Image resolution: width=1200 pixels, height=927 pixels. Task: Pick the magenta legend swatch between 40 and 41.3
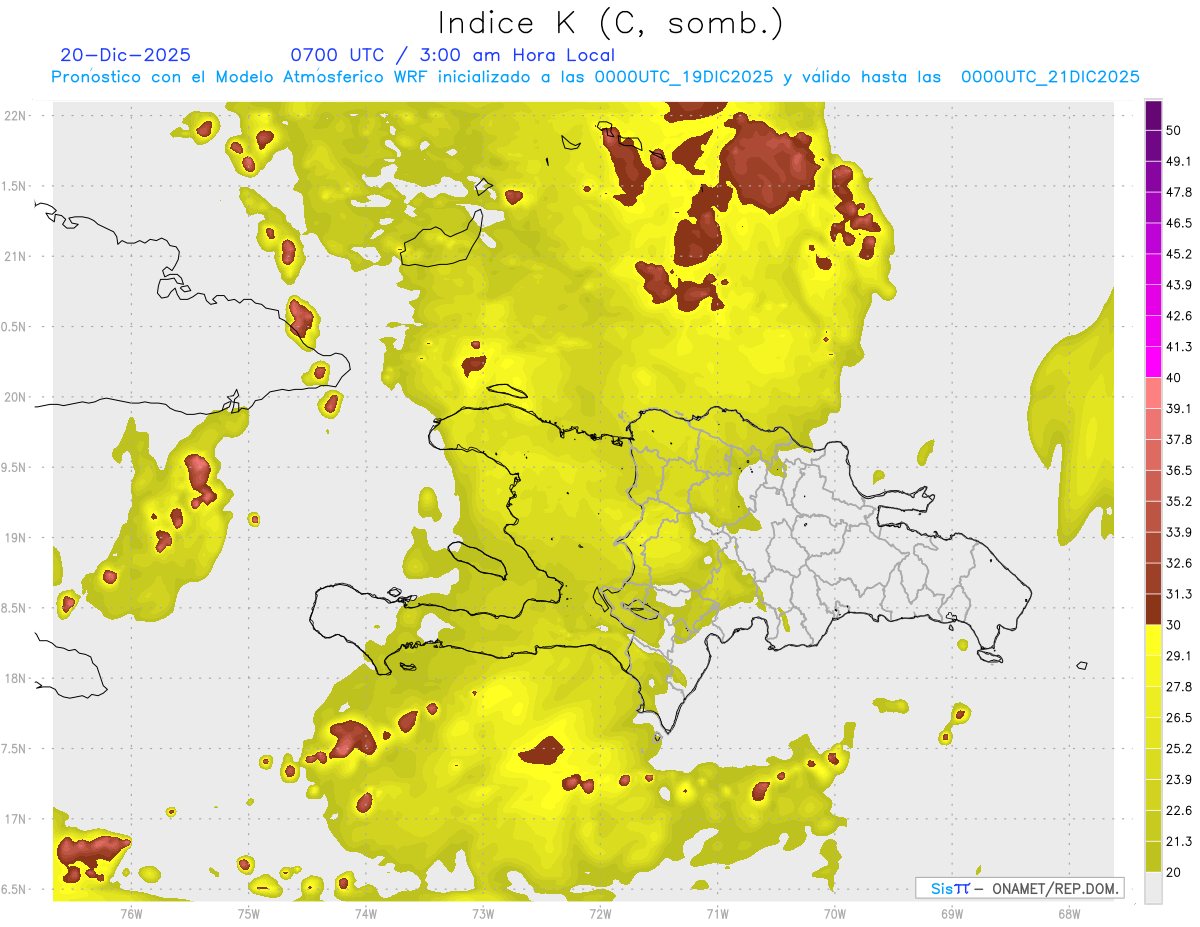coord(1154,362)
